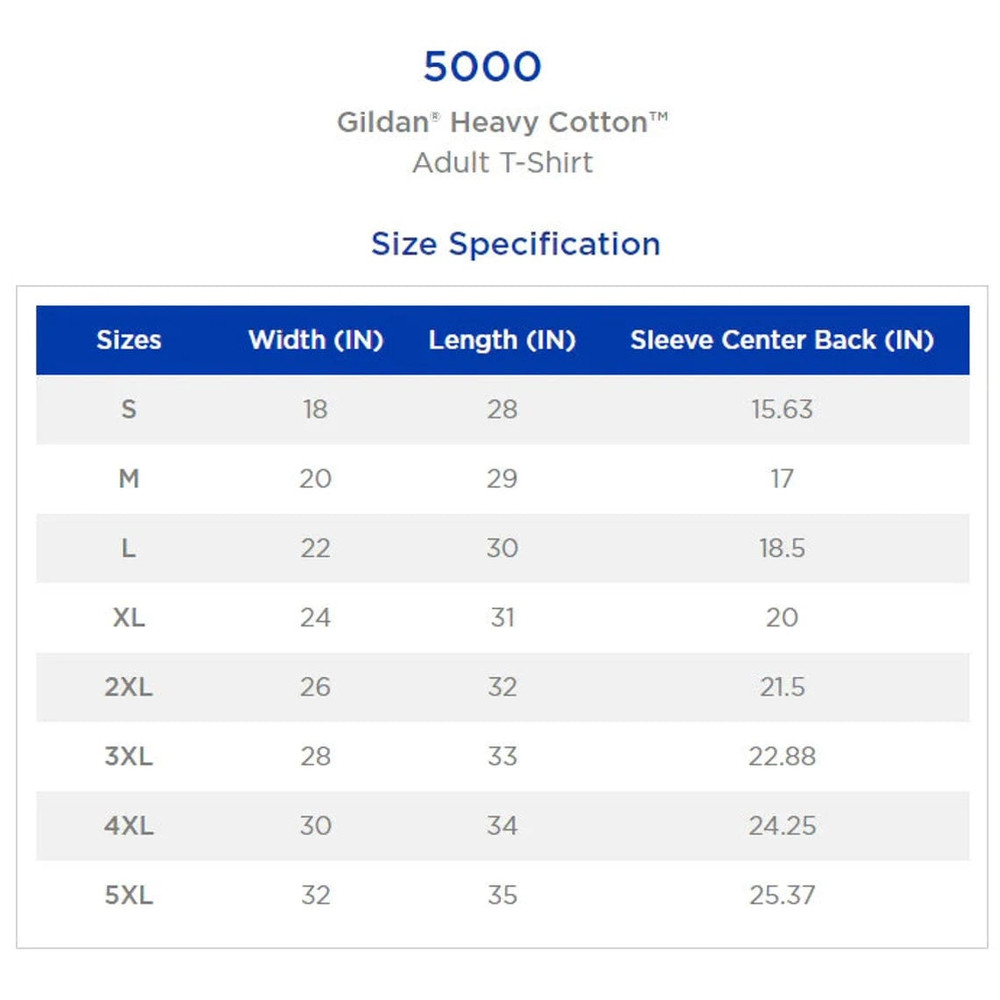Click the 3XL size row label
The image size is (1000, 1000).
pos(129,756)
